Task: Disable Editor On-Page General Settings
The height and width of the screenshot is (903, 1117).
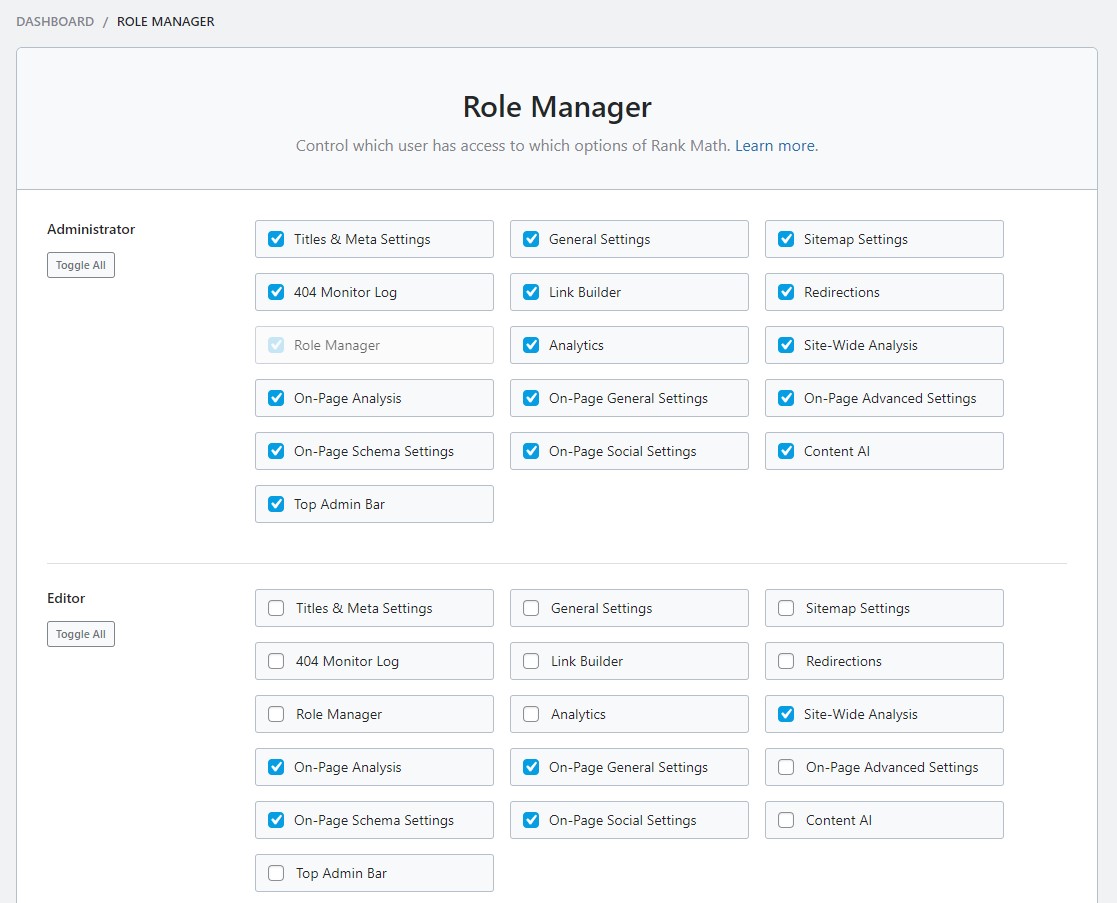Action: (x=531, y=767)
